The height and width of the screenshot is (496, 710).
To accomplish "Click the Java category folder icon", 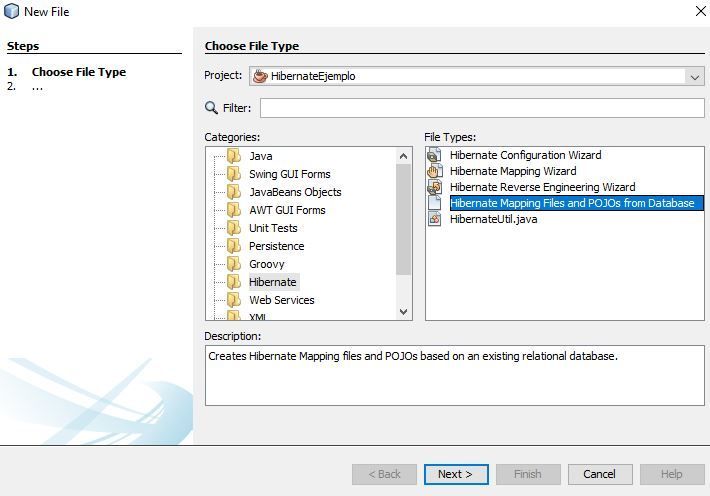I will (x=234, y=156).
